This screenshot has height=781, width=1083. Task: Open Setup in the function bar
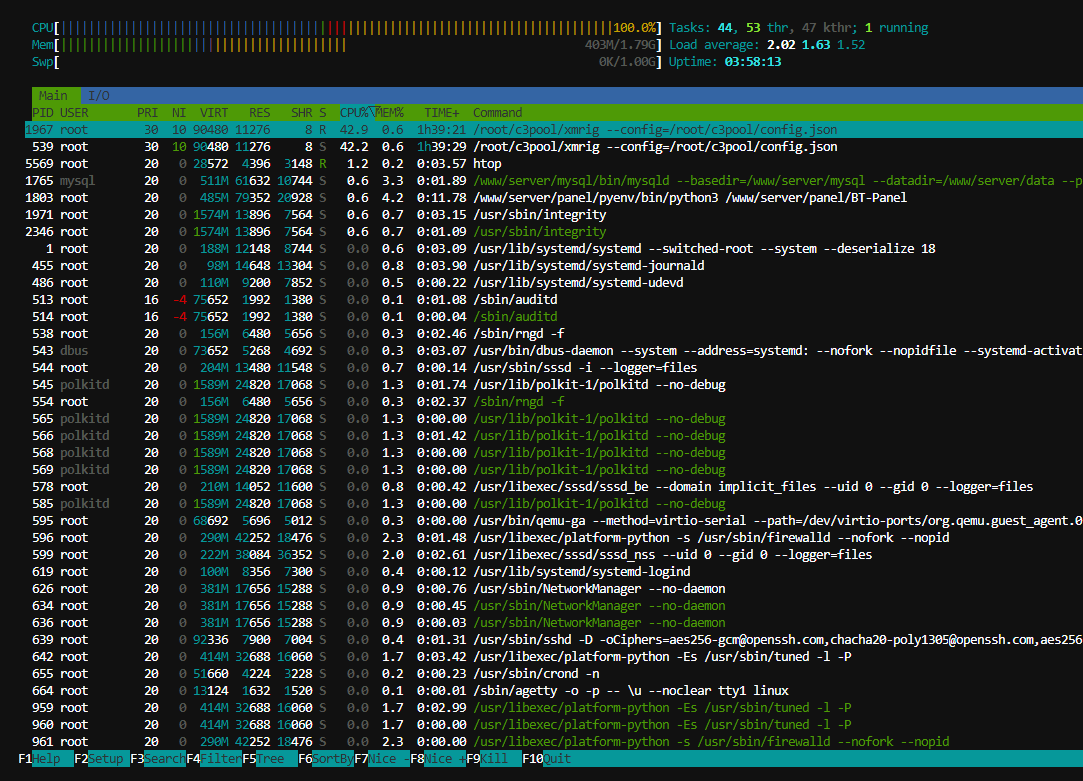tap(102, 758)
